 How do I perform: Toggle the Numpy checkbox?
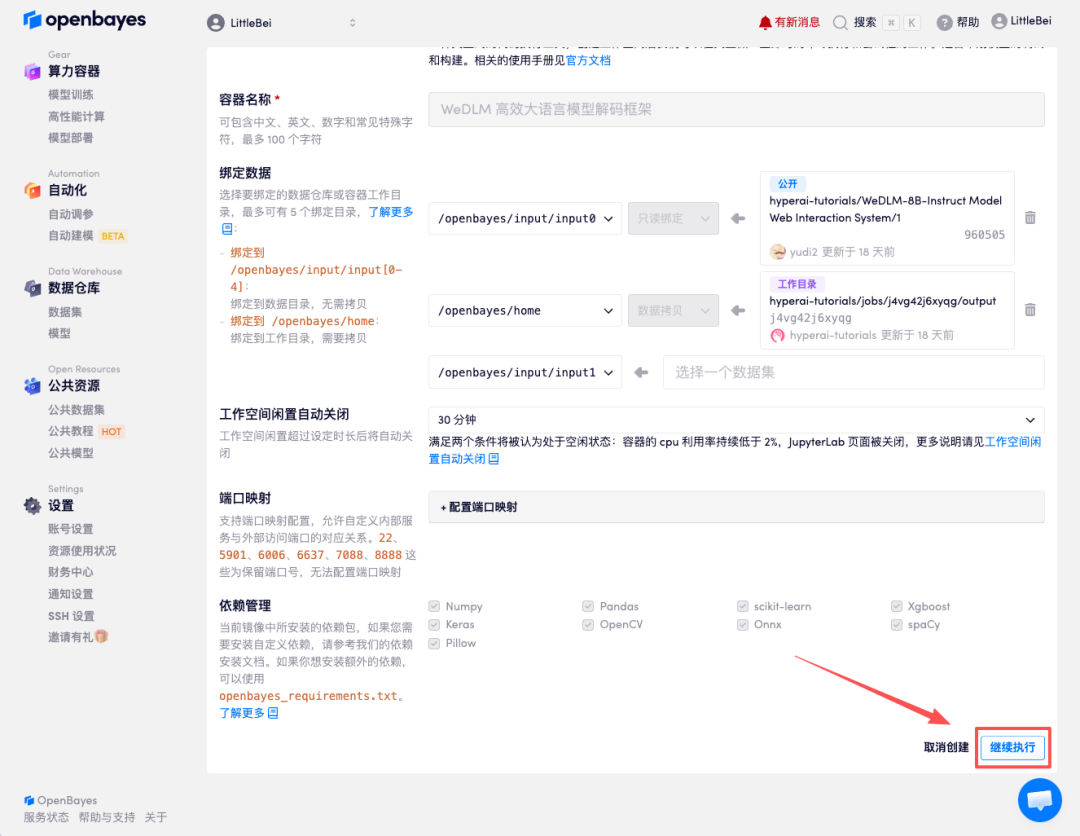pyautogui.click(x=434, y=606)
